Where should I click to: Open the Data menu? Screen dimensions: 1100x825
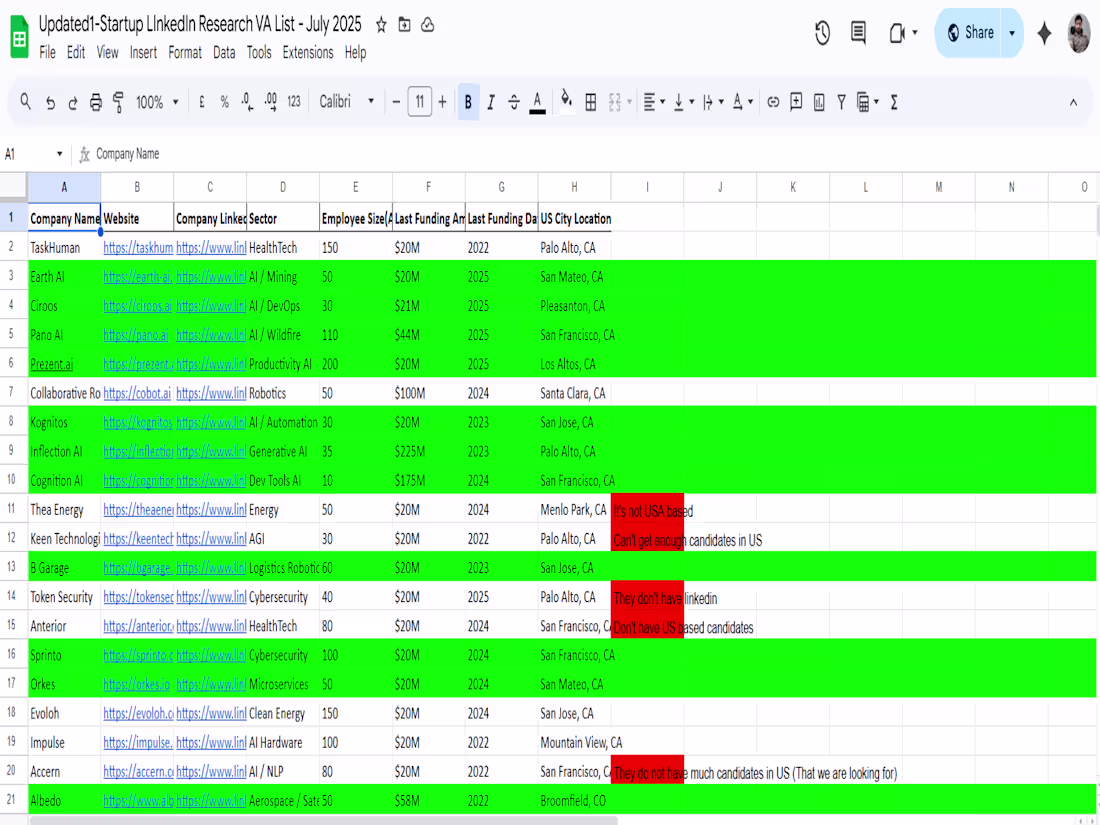point(224,53)
